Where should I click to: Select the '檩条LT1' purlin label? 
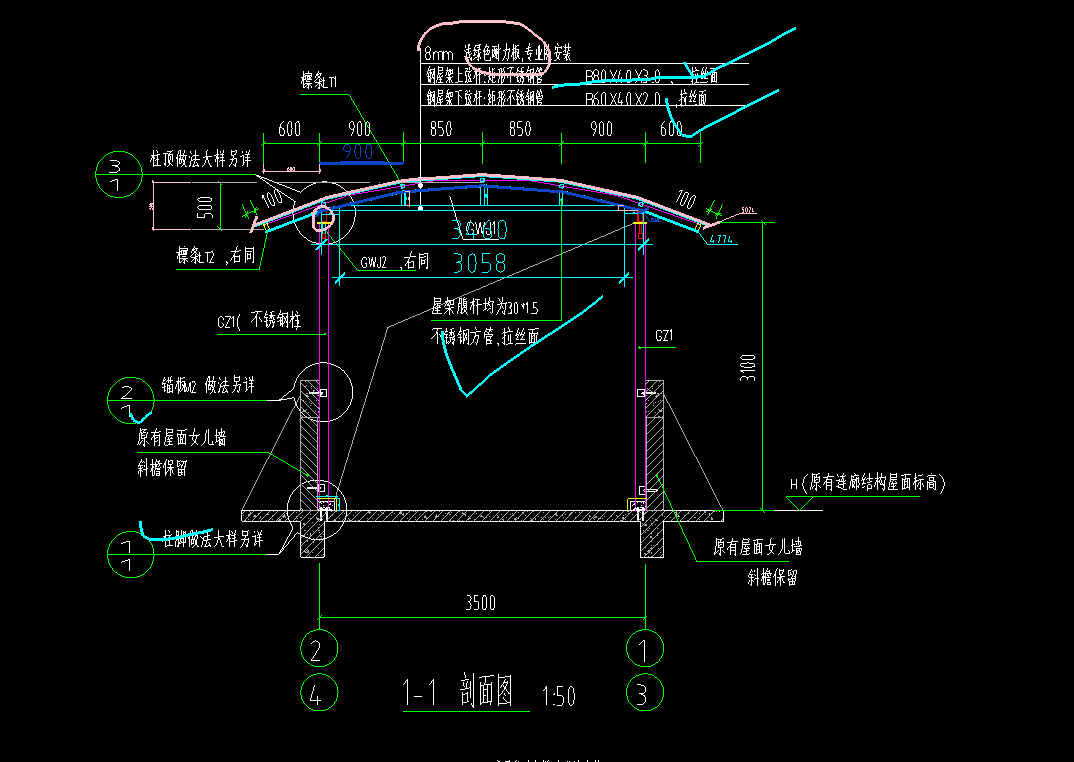319,81
